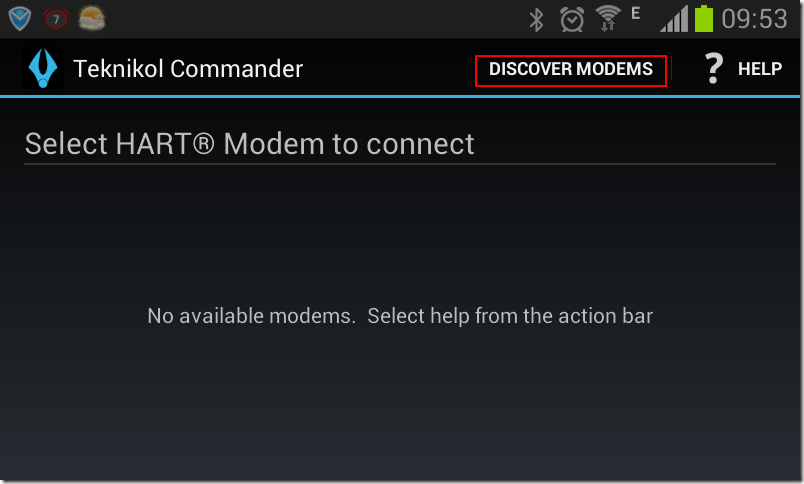Tap the mobile signal strength bars
The width and height of the screenshot is (804, 484).
(x=674, y=19)
